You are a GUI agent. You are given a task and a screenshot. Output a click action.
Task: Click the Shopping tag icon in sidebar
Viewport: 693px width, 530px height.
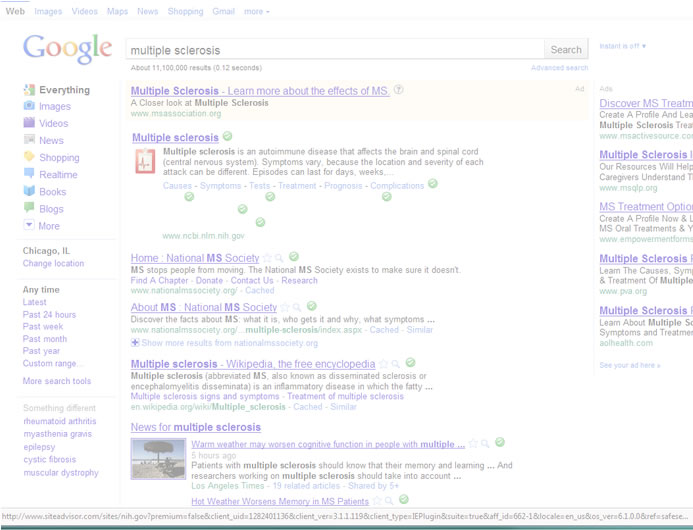29,156
